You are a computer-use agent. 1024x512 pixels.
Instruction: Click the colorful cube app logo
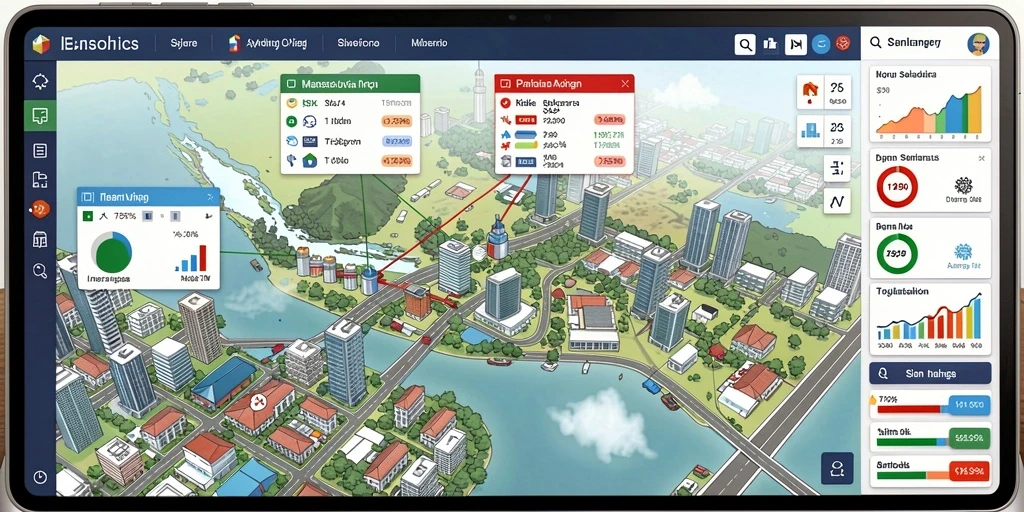coord(40,44)
